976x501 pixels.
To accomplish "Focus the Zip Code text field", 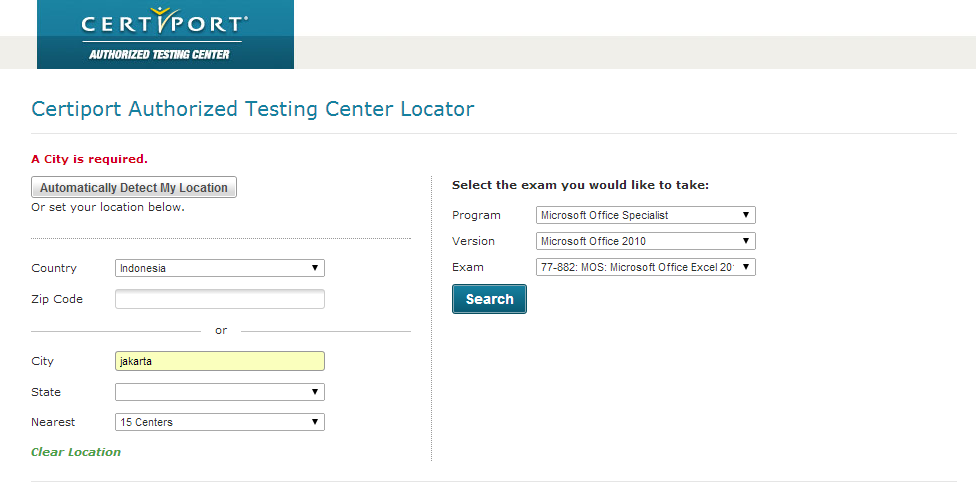I will (x=220, y=299).
